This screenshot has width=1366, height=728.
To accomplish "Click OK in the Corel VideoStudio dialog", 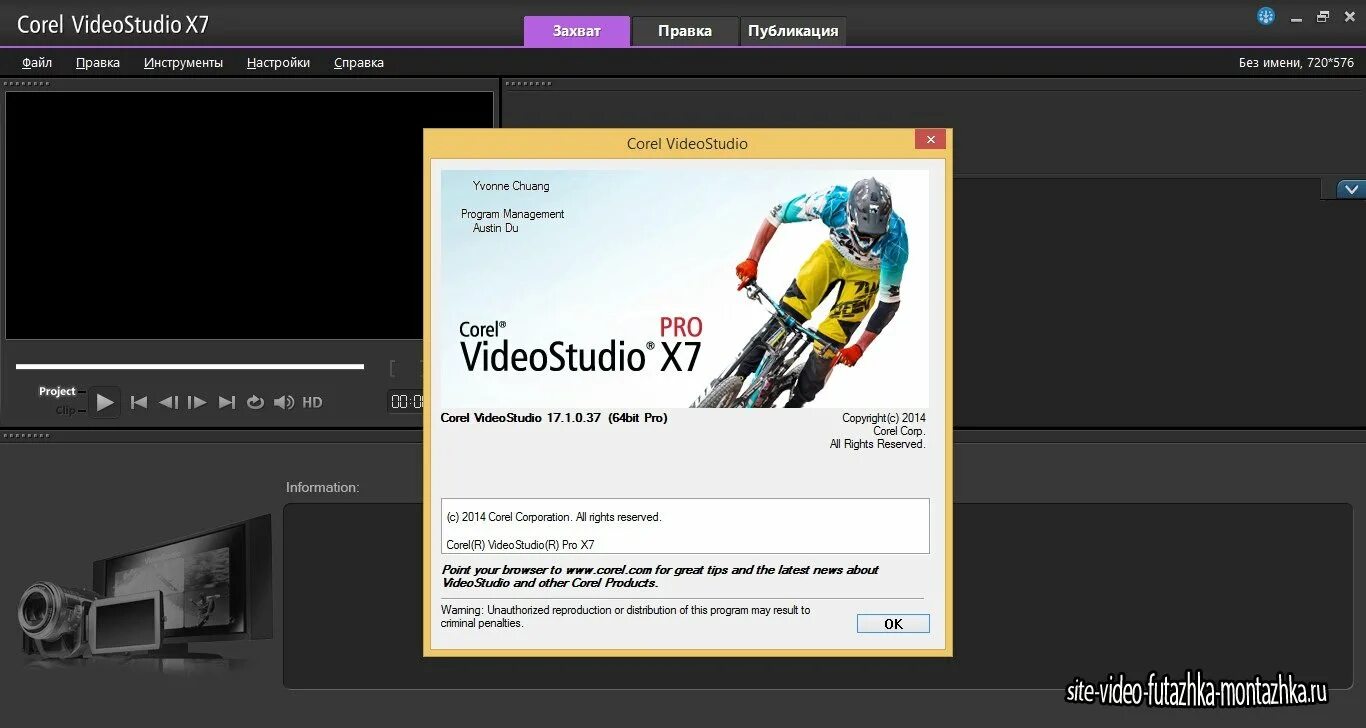I will pyautogui.click(x=893, y=623).
